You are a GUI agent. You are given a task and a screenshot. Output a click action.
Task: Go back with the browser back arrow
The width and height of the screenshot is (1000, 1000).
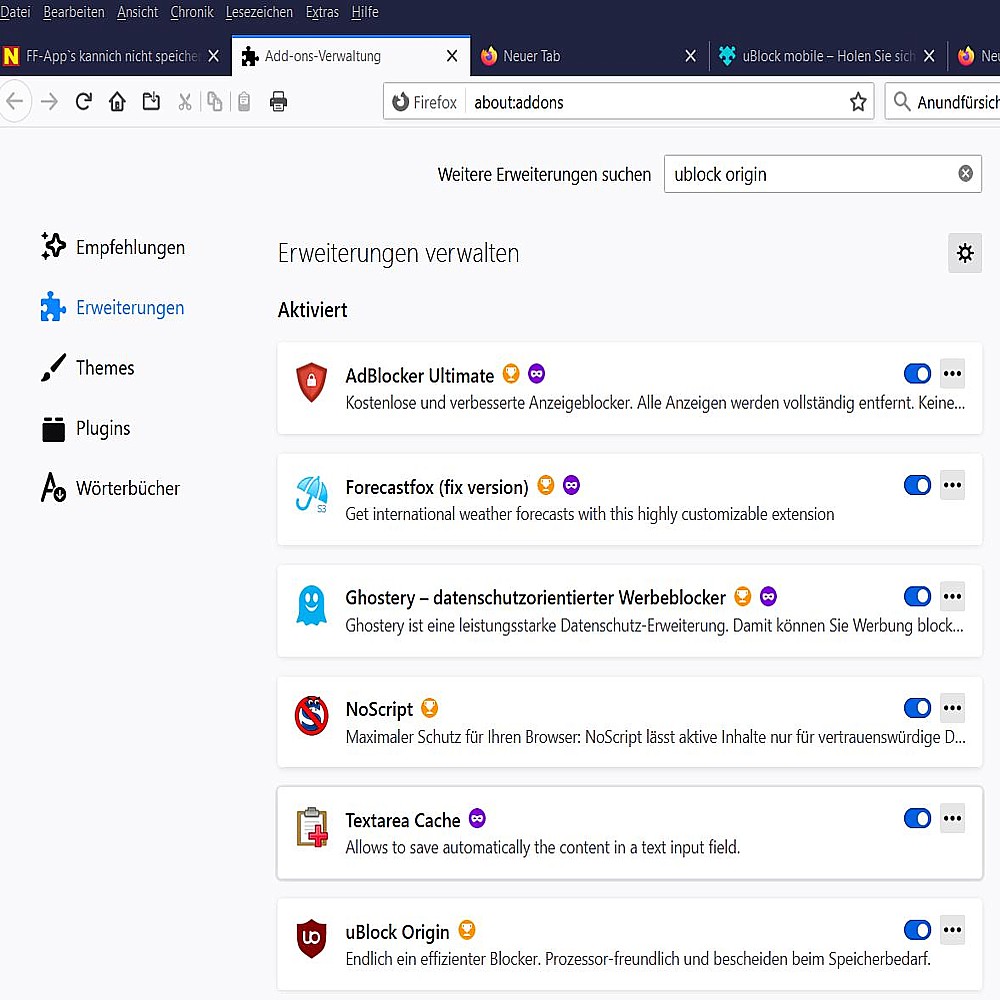14,101
